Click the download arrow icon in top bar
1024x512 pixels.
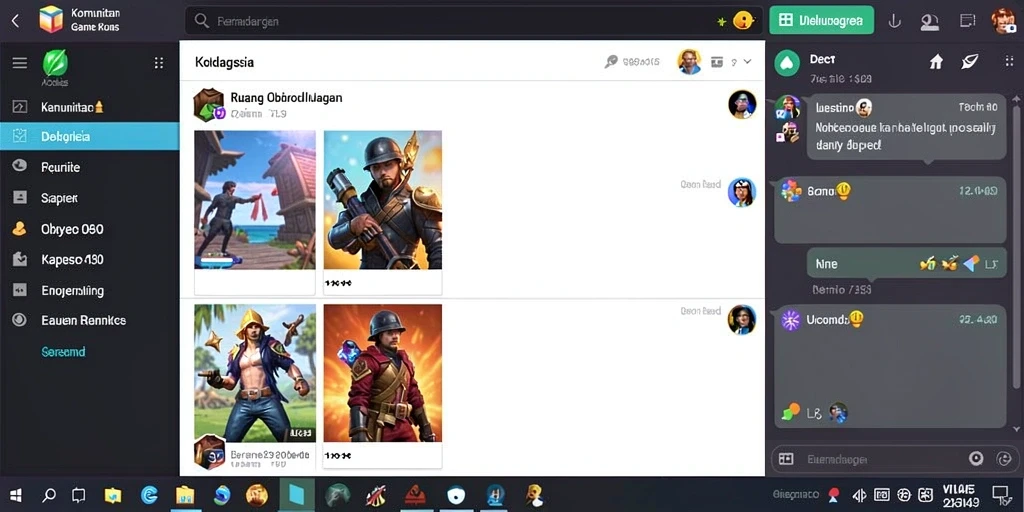click(894, 21)
